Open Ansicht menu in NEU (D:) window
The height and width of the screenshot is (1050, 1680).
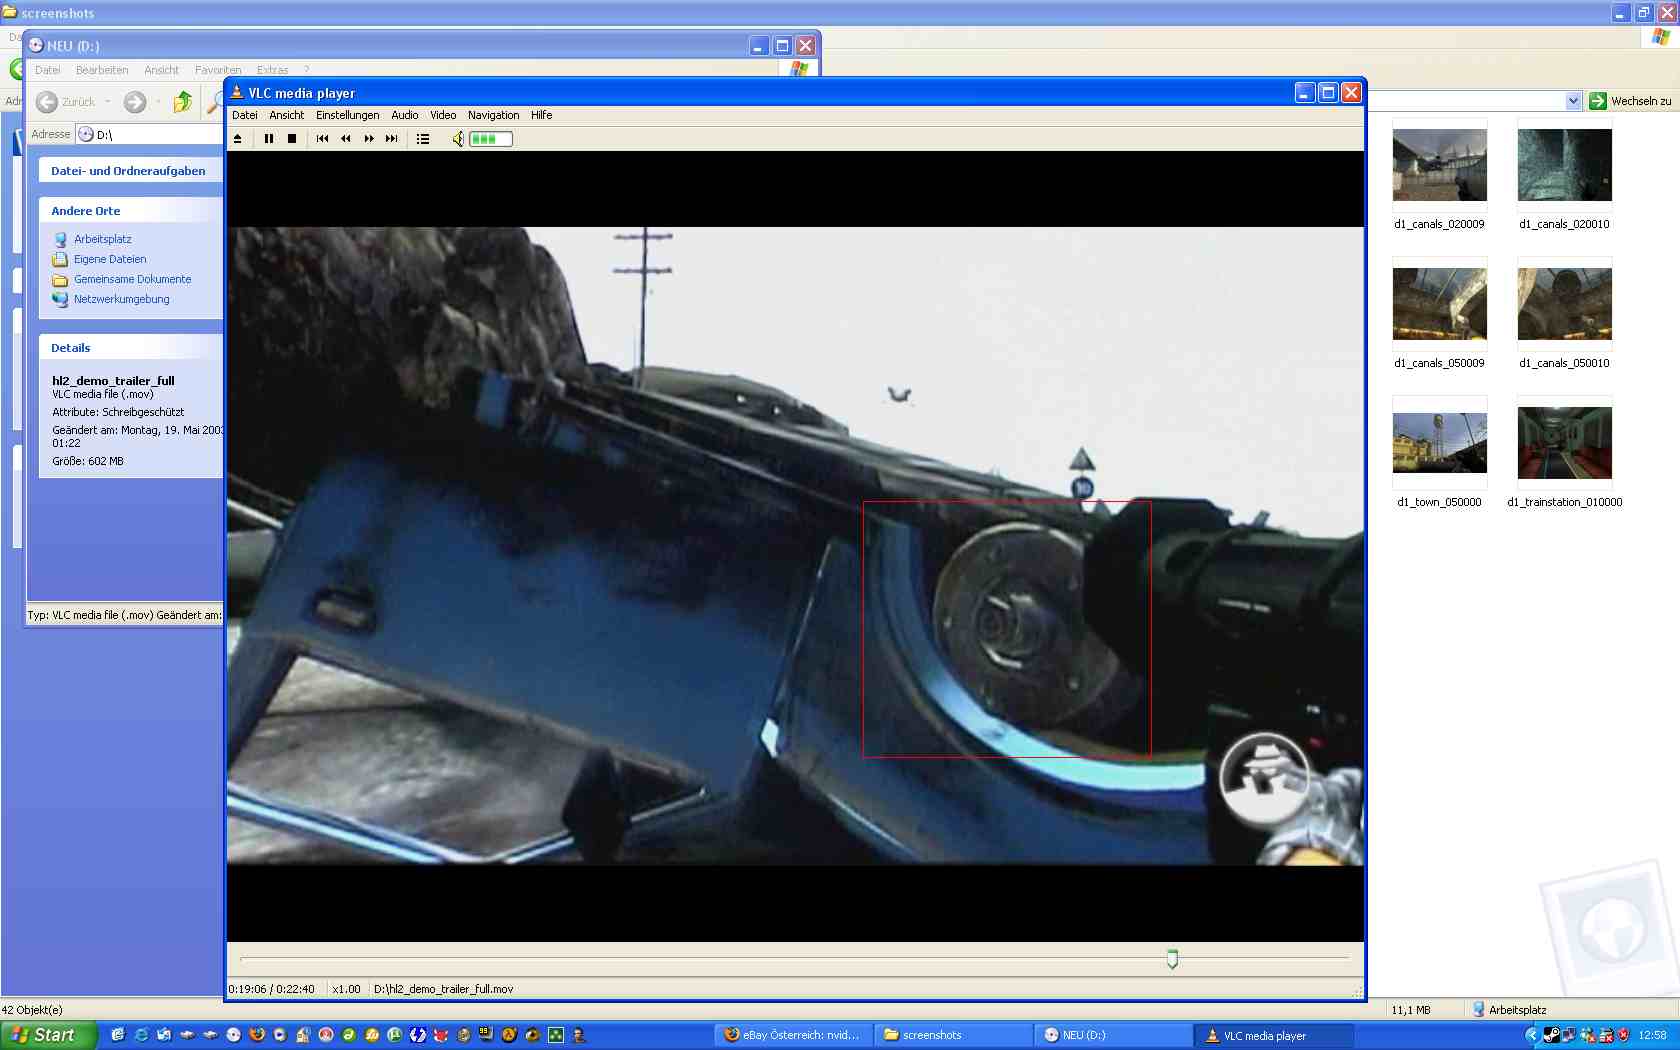point(162,70)
